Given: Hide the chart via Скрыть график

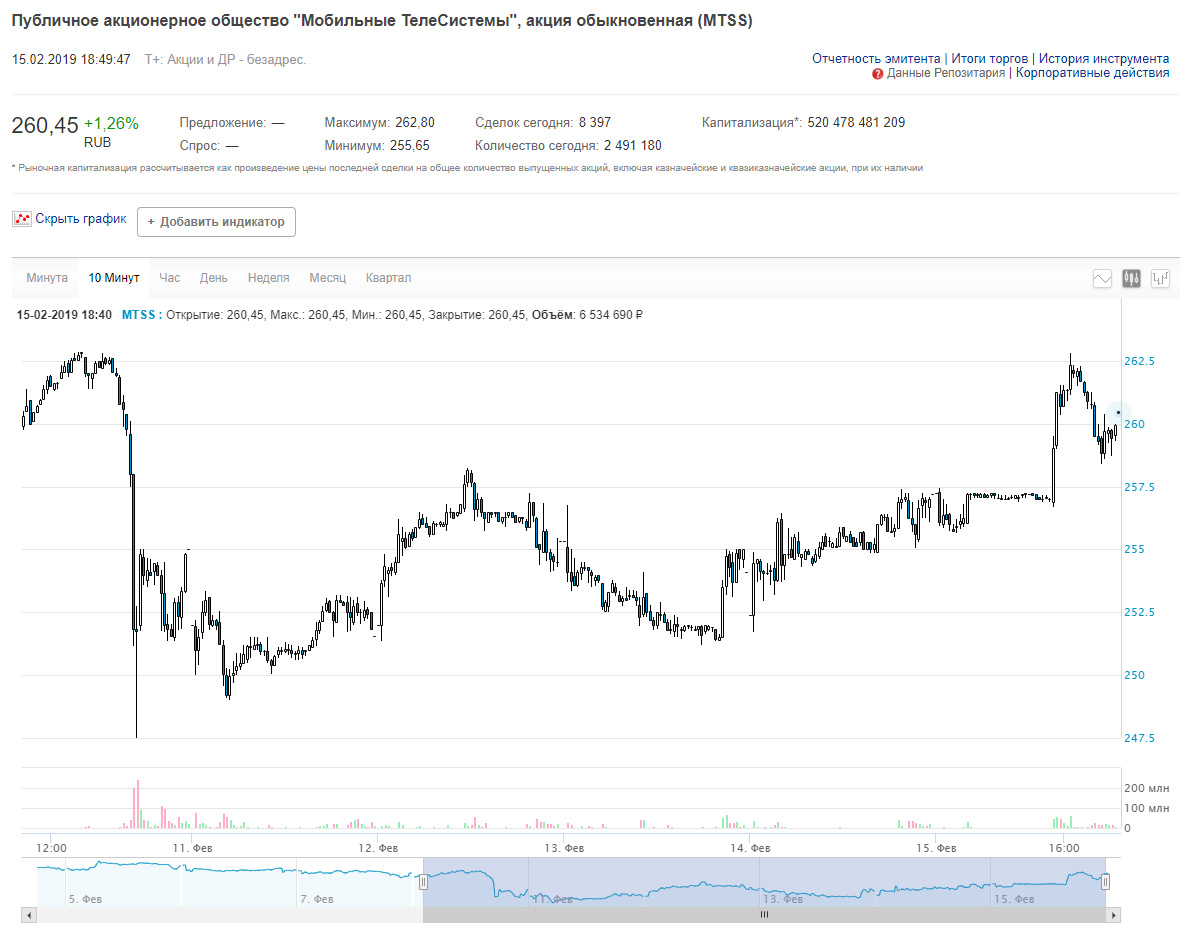Looking at the screenshot, I should point(80,219).
